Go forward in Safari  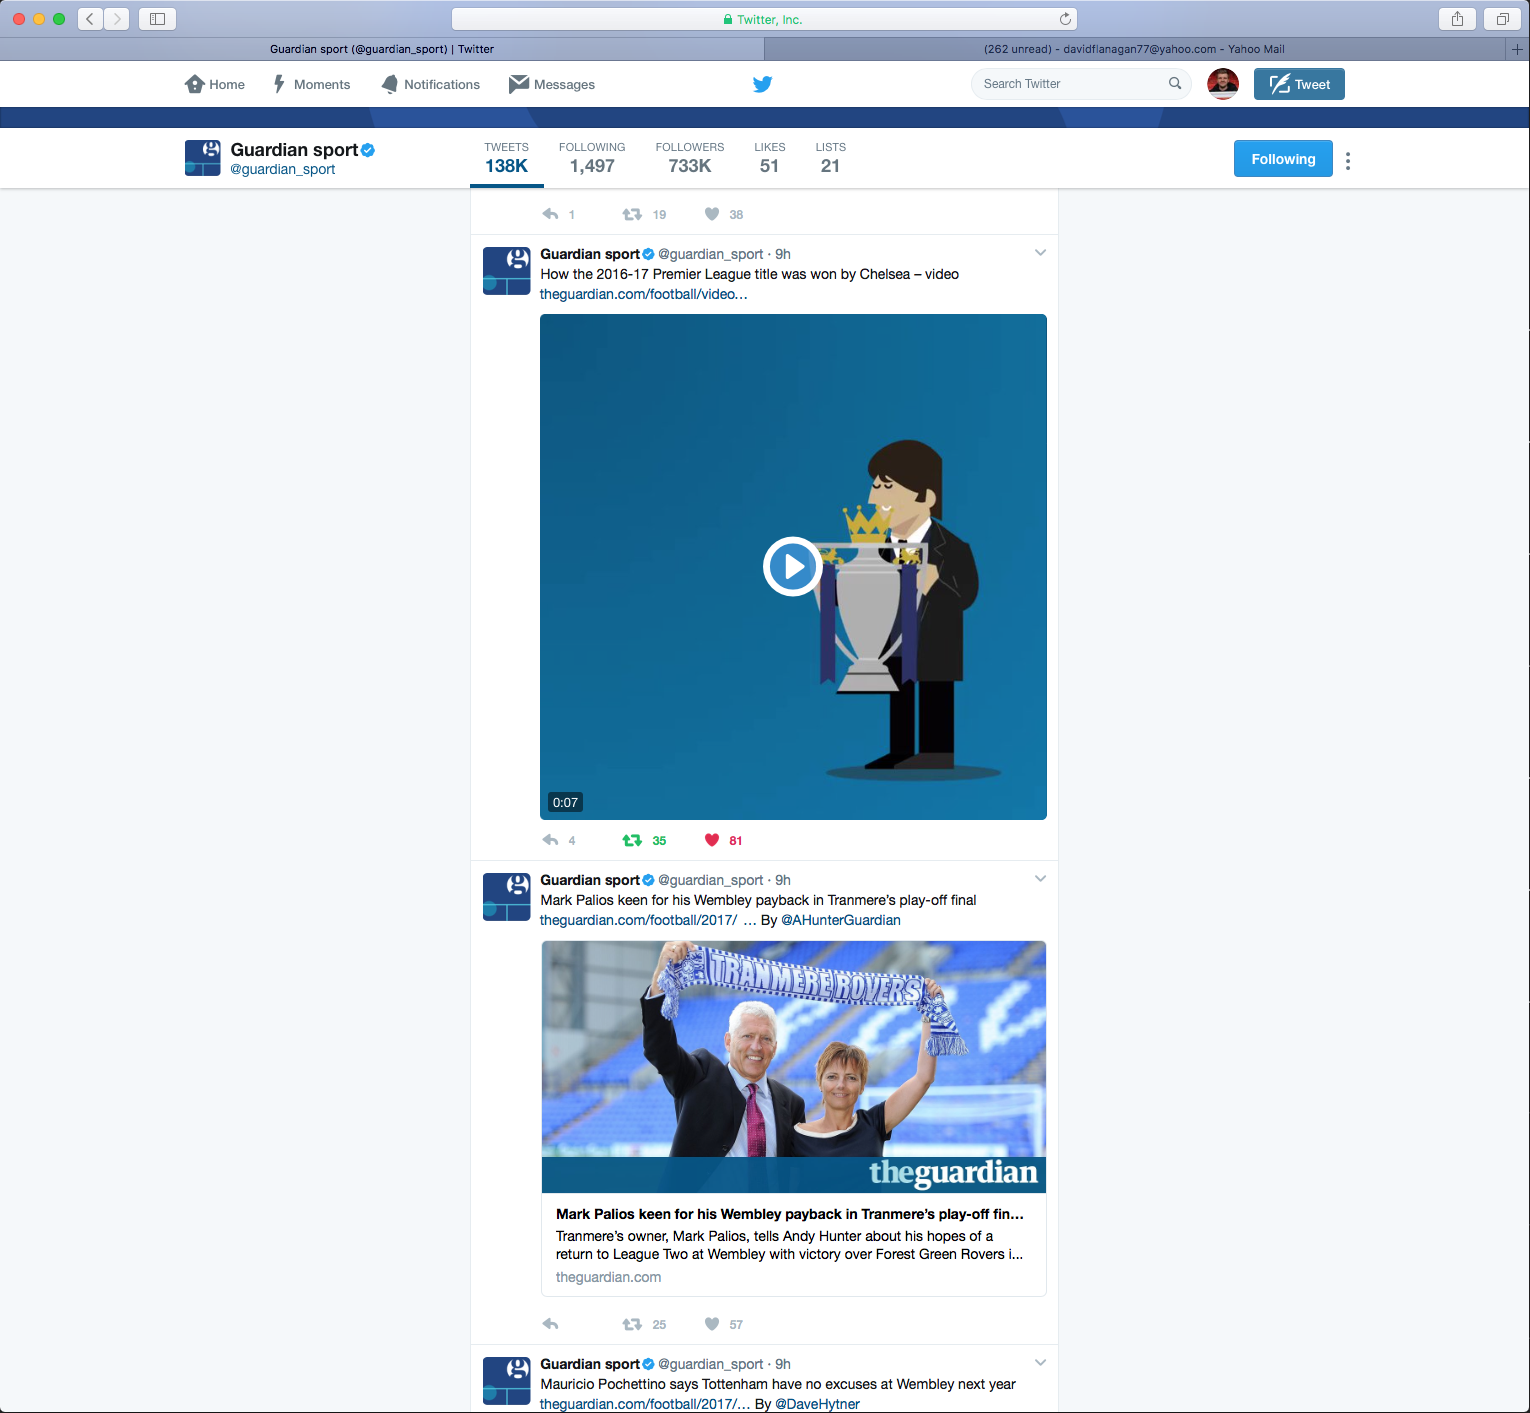(x=117, y=19)
